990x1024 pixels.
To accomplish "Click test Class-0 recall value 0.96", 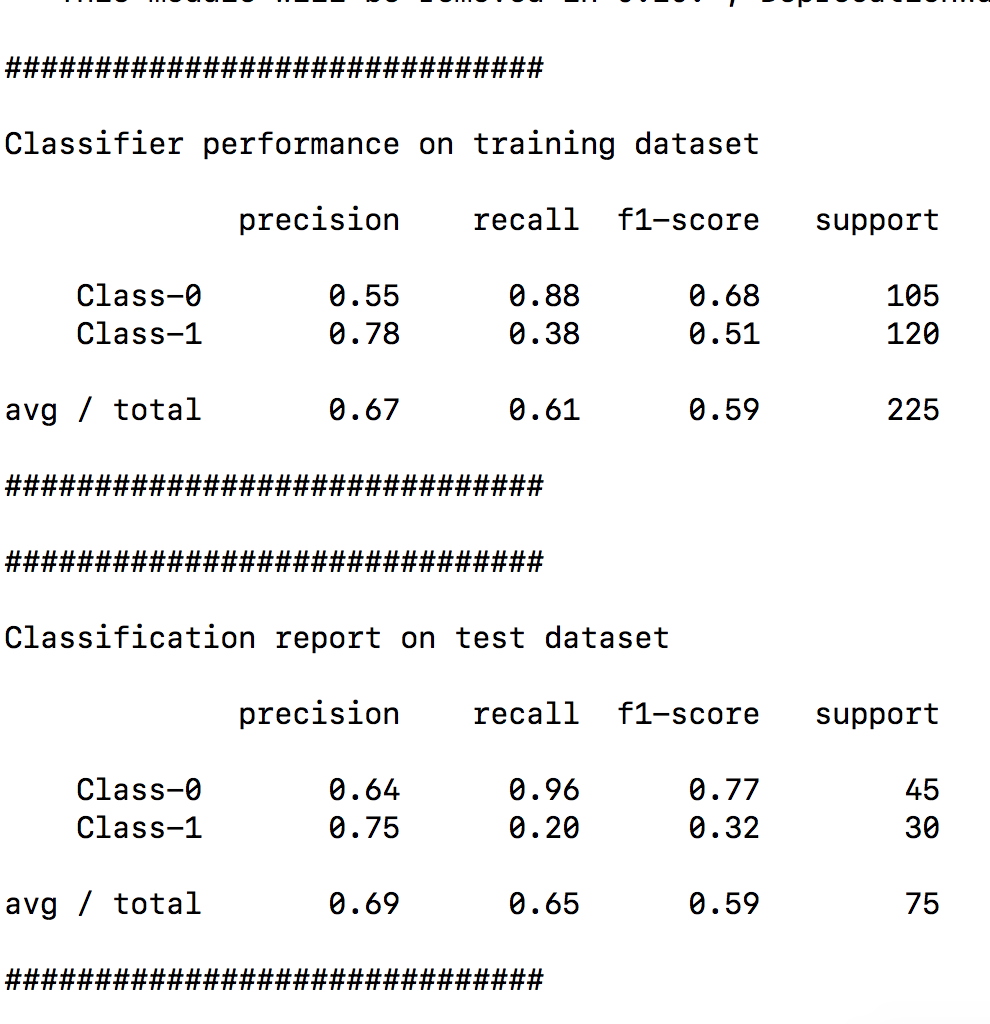I will click(544, 790).
